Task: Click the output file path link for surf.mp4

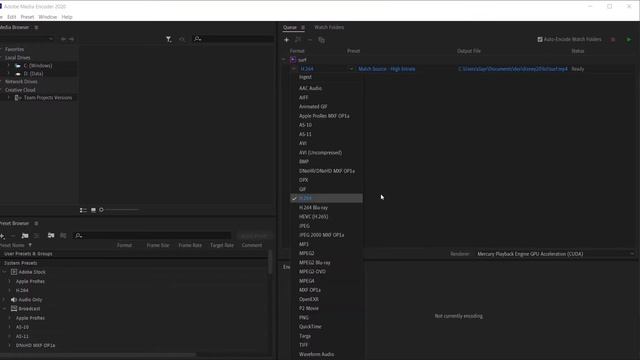Action: (x=513, y=69)
